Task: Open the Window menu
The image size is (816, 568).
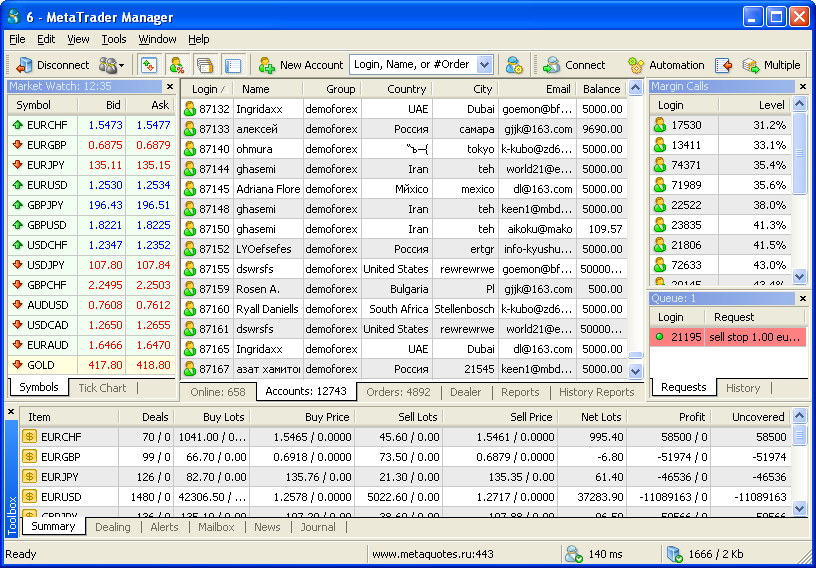Action: click(157, 39)
